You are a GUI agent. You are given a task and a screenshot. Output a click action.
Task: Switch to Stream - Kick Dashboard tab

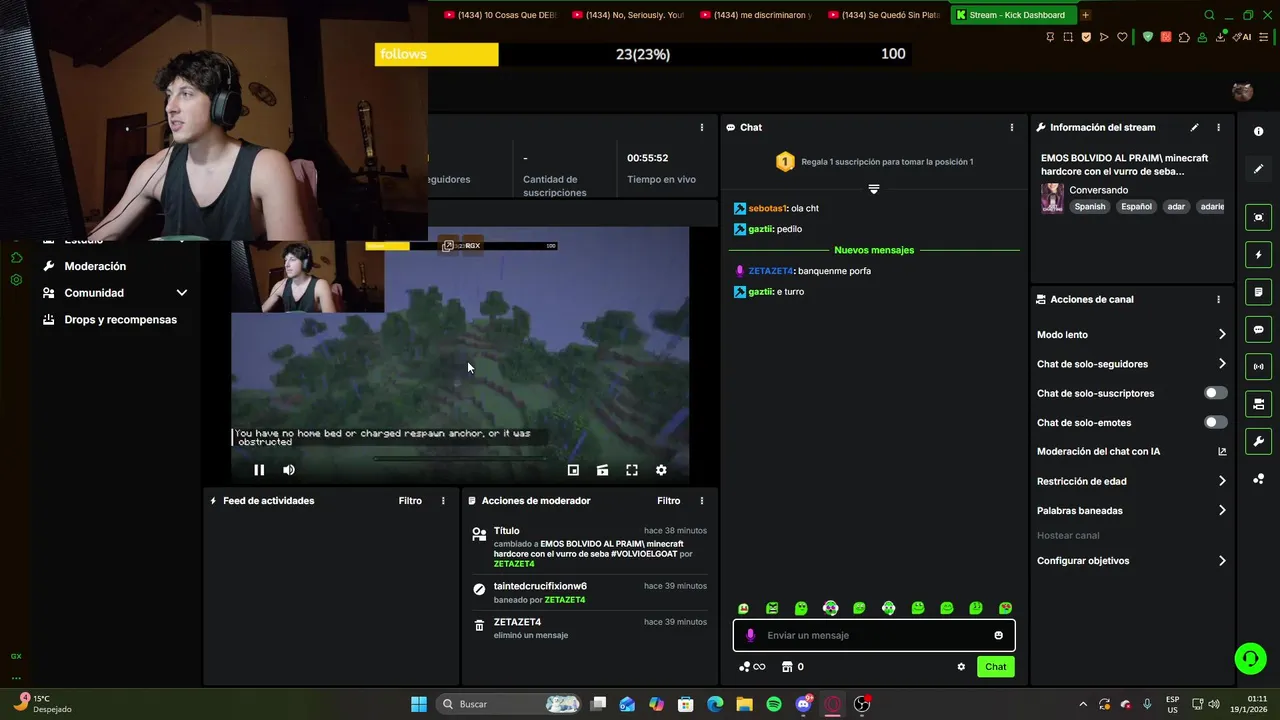tap(1012, 15)
